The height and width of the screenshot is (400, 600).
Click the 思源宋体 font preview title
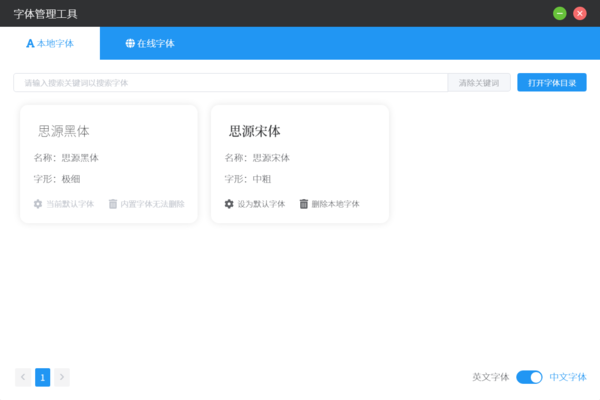coord(255,131)
